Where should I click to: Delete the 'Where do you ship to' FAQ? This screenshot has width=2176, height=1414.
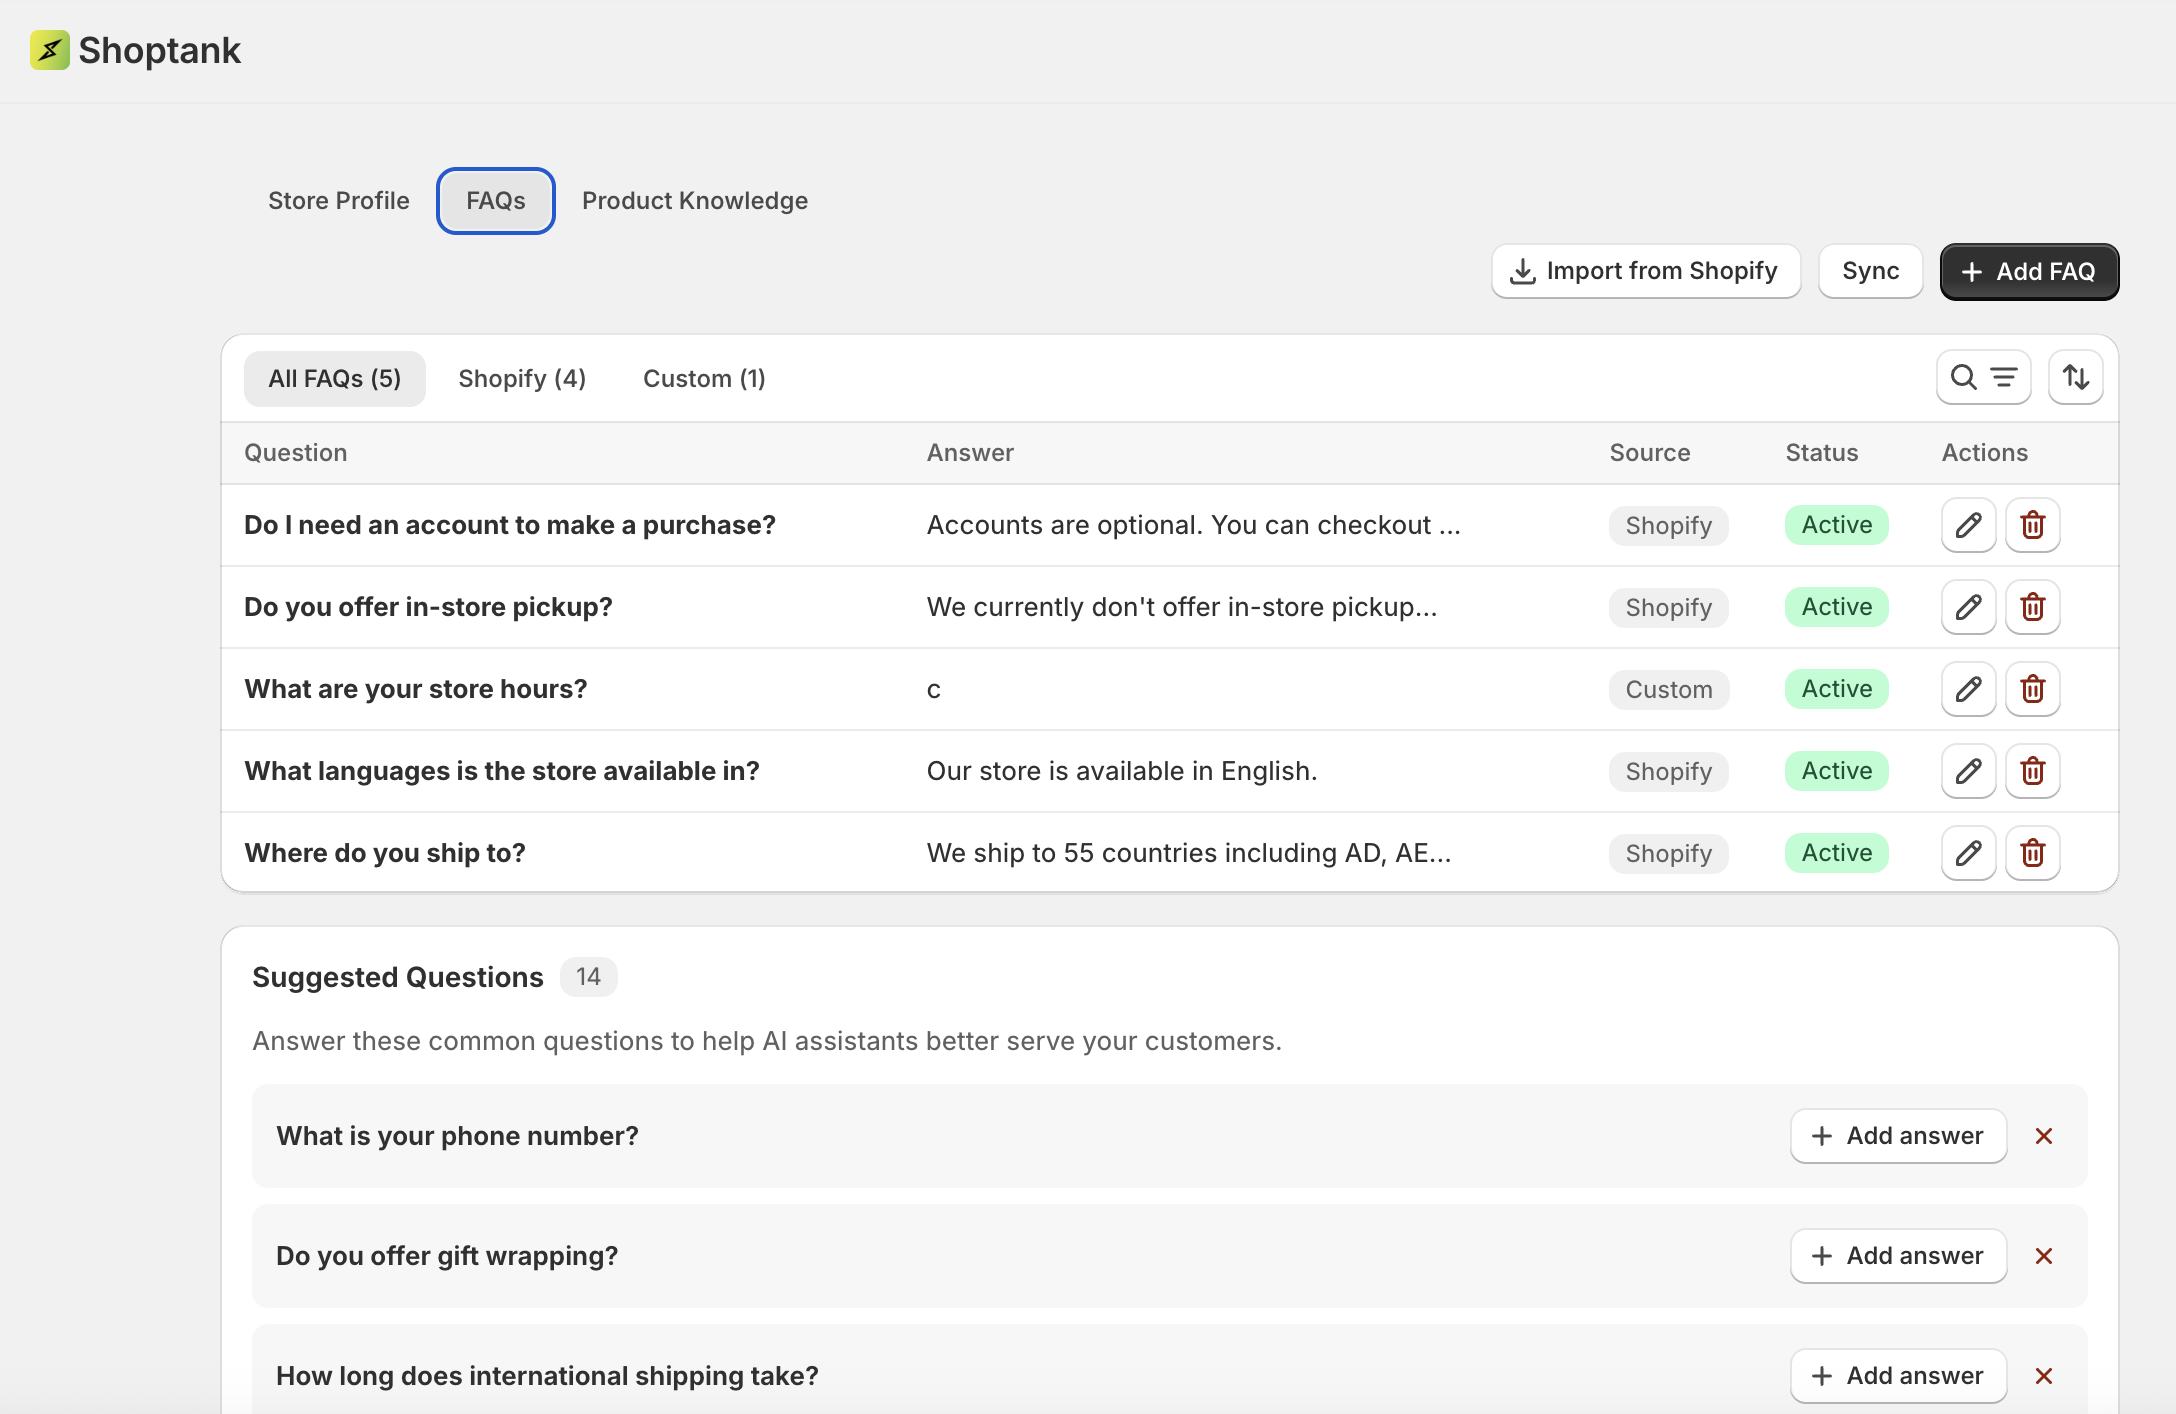point(2032,853)
